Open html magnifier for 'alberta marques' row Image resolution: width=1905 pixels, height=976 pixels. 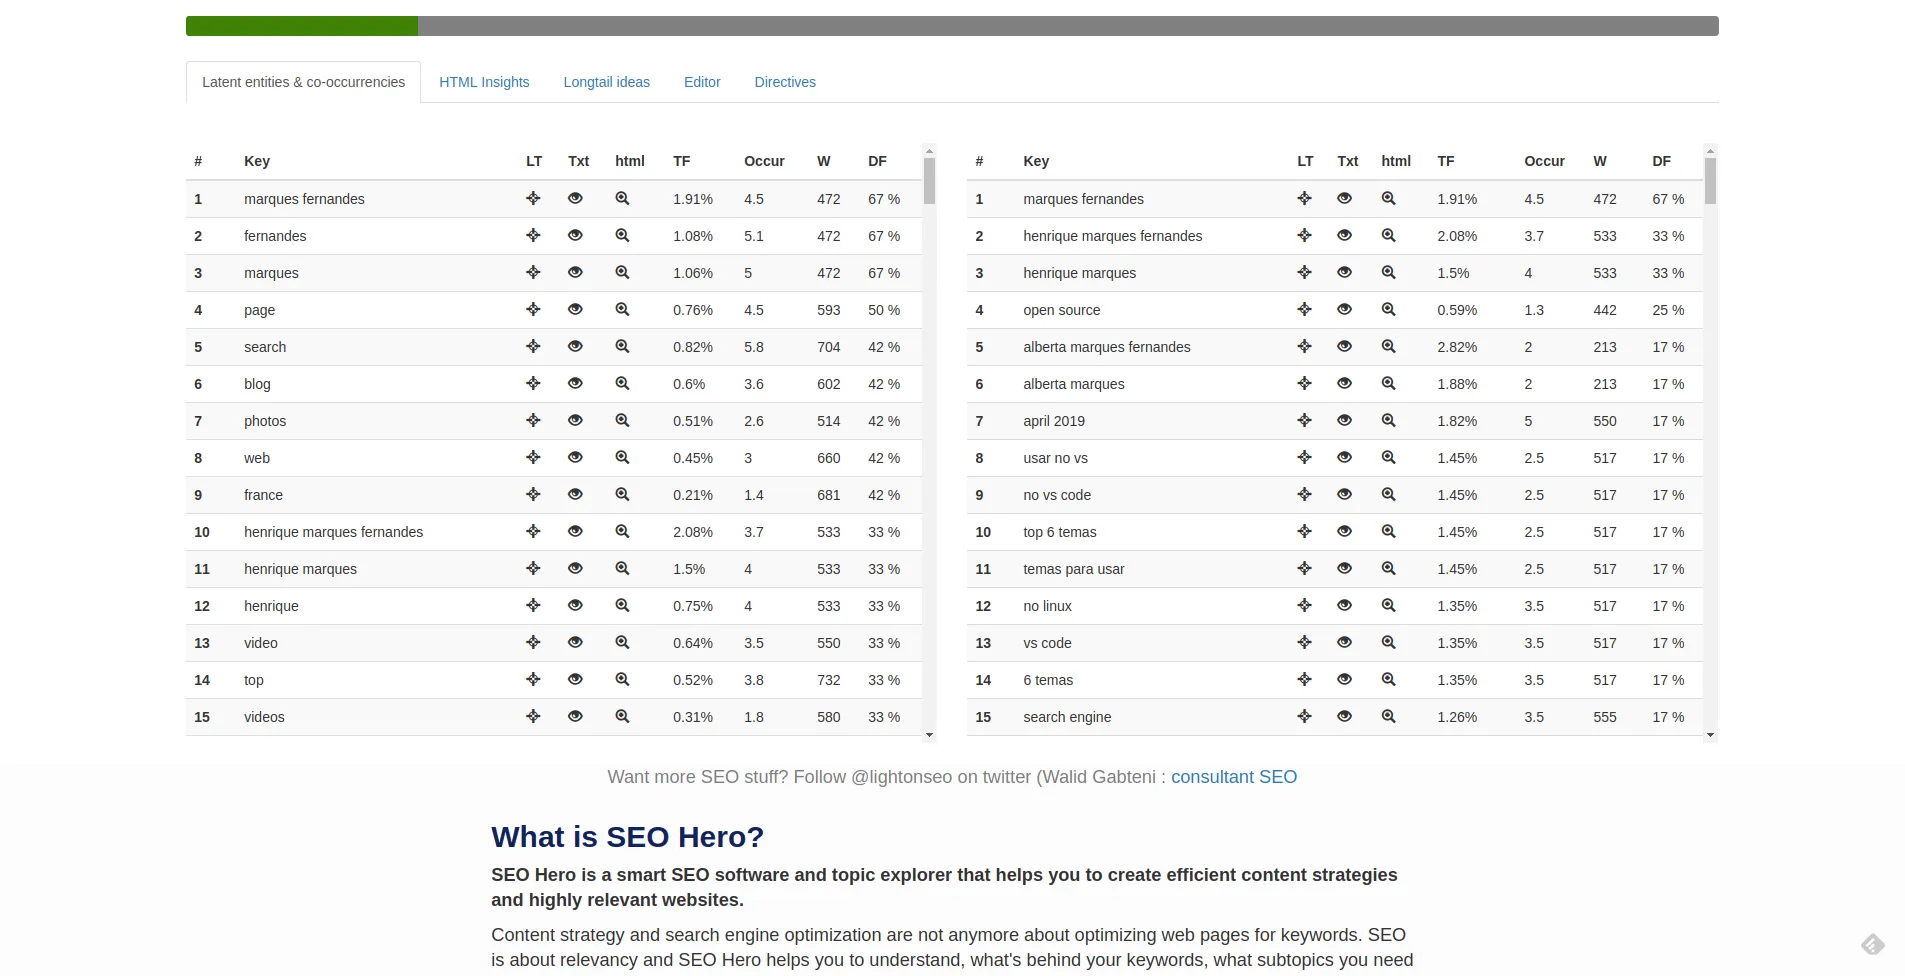(x=1388, y=383)
